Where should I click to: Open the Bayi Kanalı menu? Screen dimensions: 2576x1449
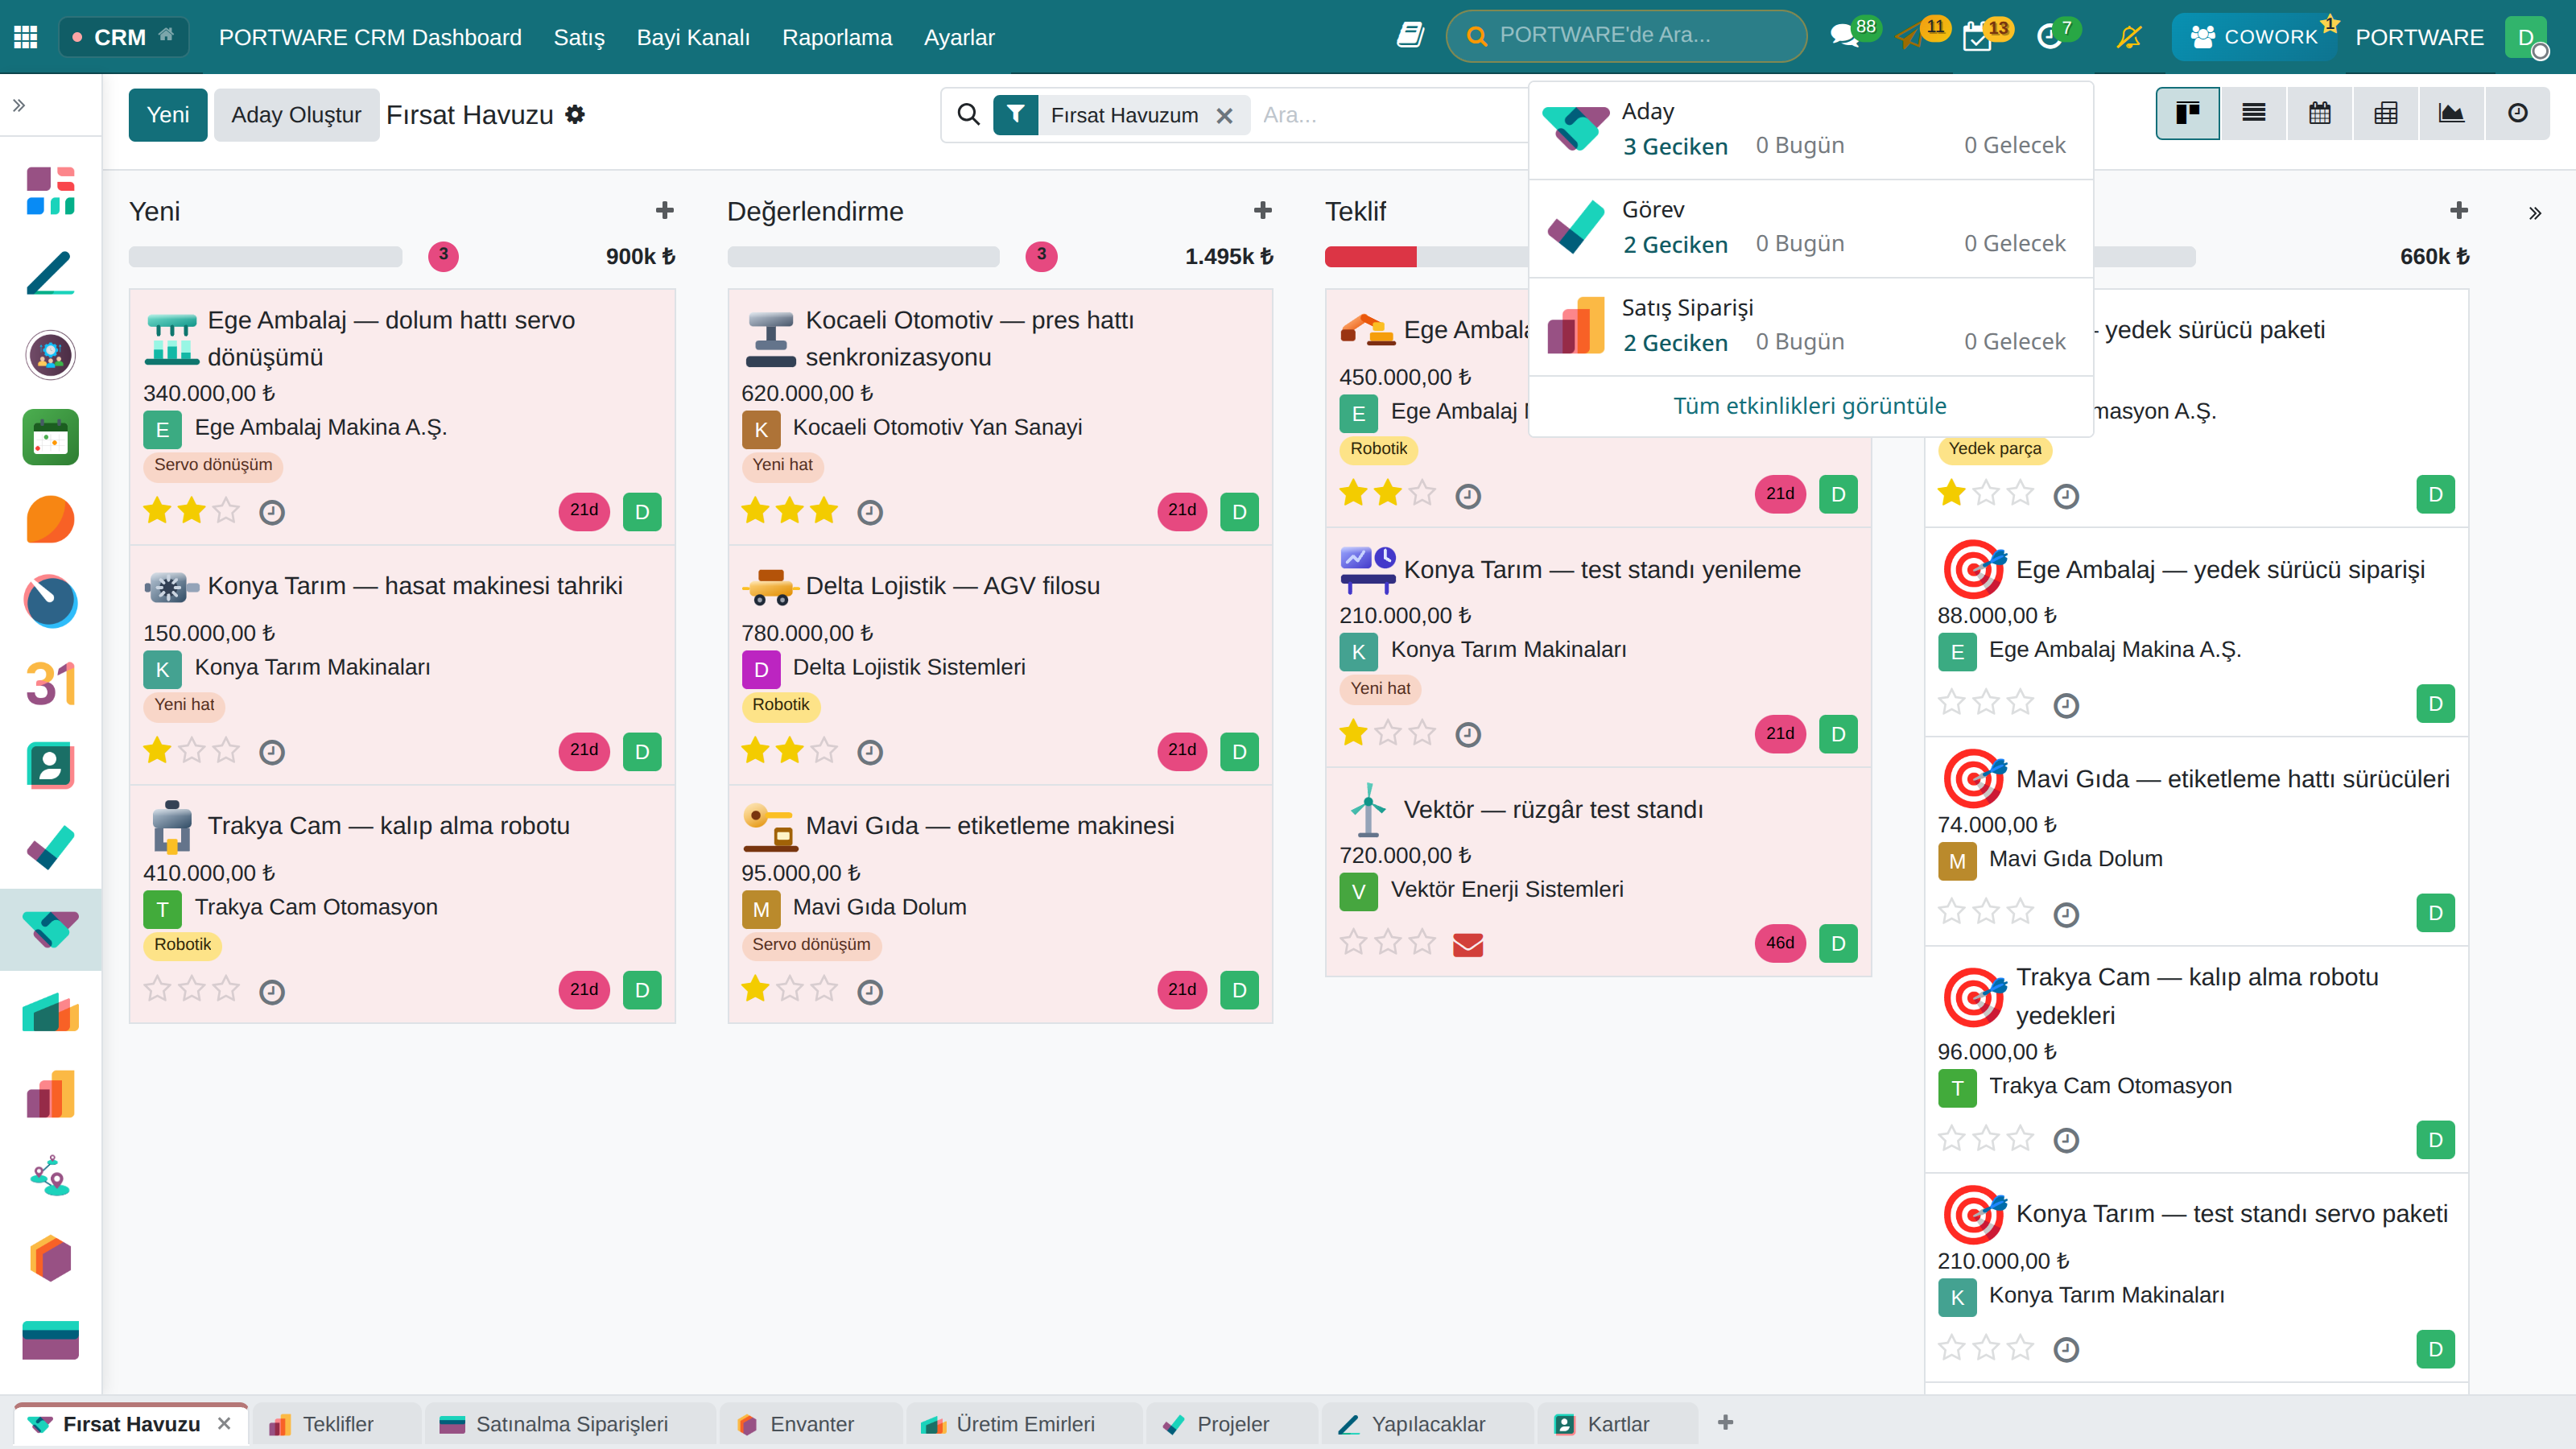693,37
